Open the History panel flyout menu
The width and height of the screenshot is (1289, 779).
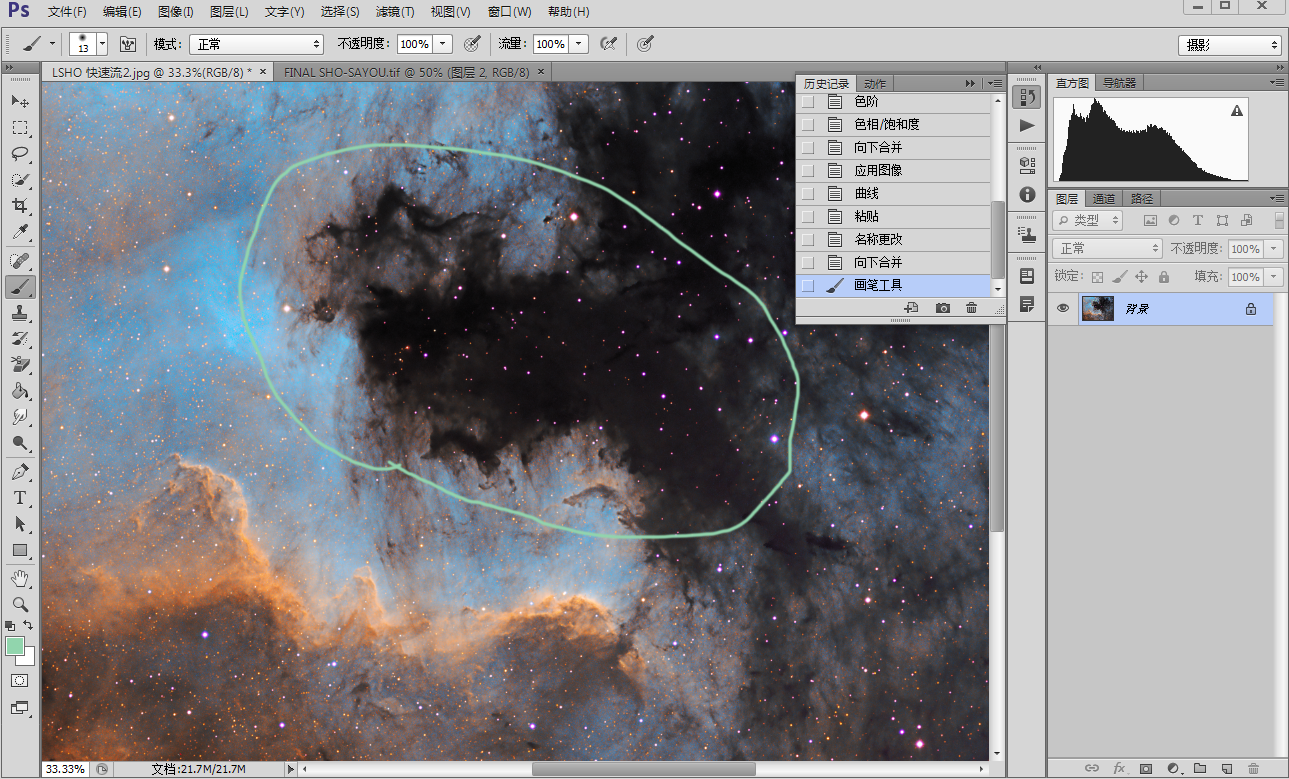pos(995,83)
